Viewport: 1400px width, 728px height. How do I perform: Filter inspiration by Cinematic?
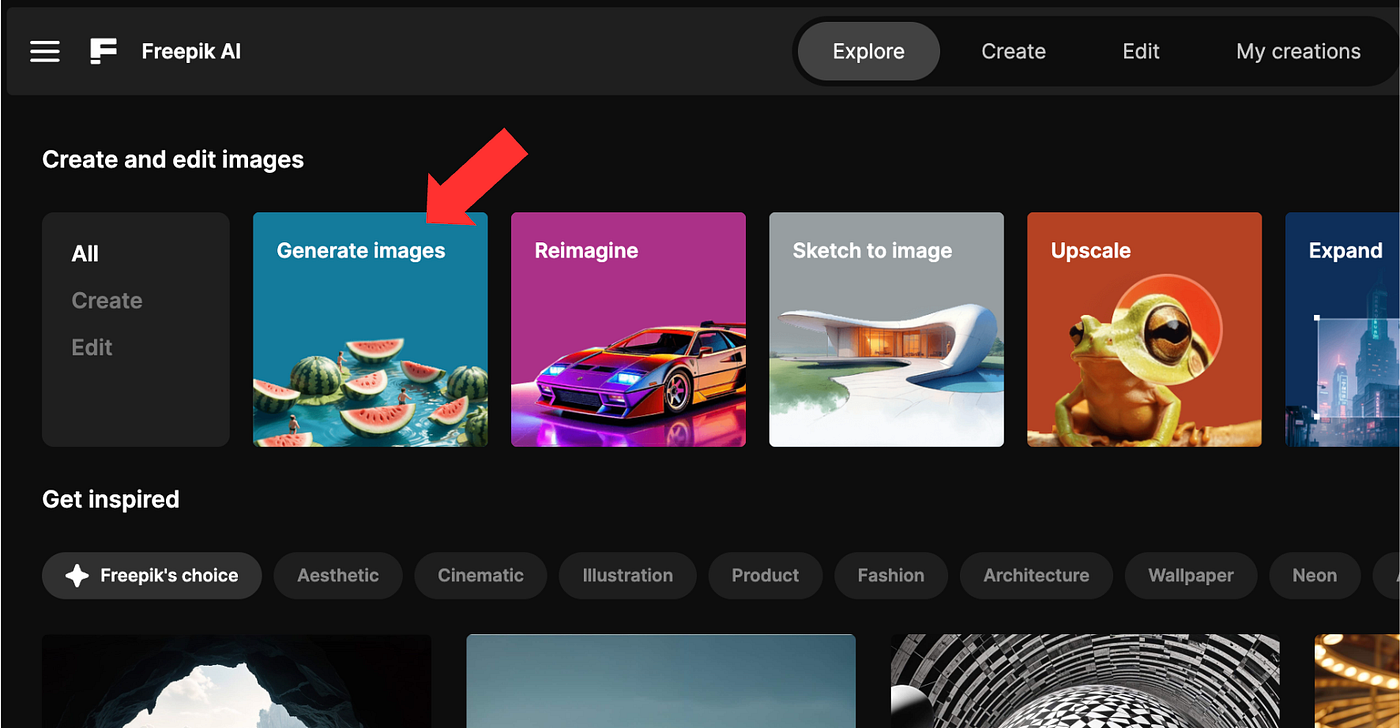pyautogui.click(x=481, y=575)
